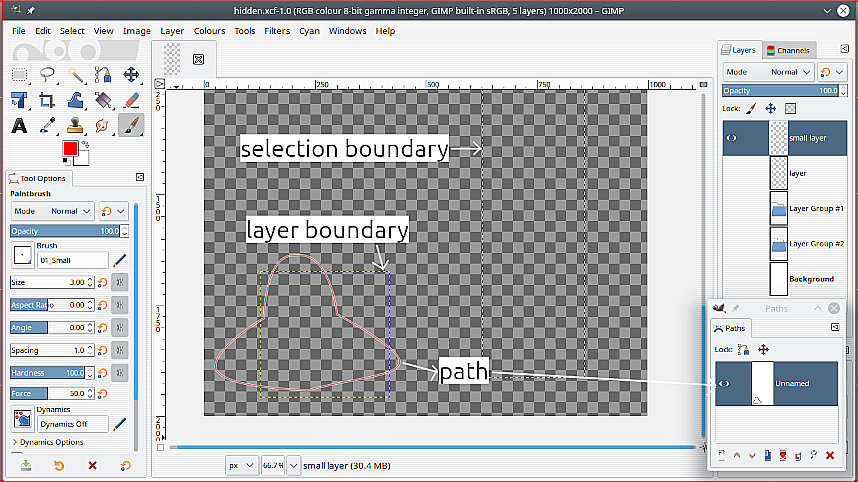Open the dynamics editor pencil icon

tap(119, 424)
